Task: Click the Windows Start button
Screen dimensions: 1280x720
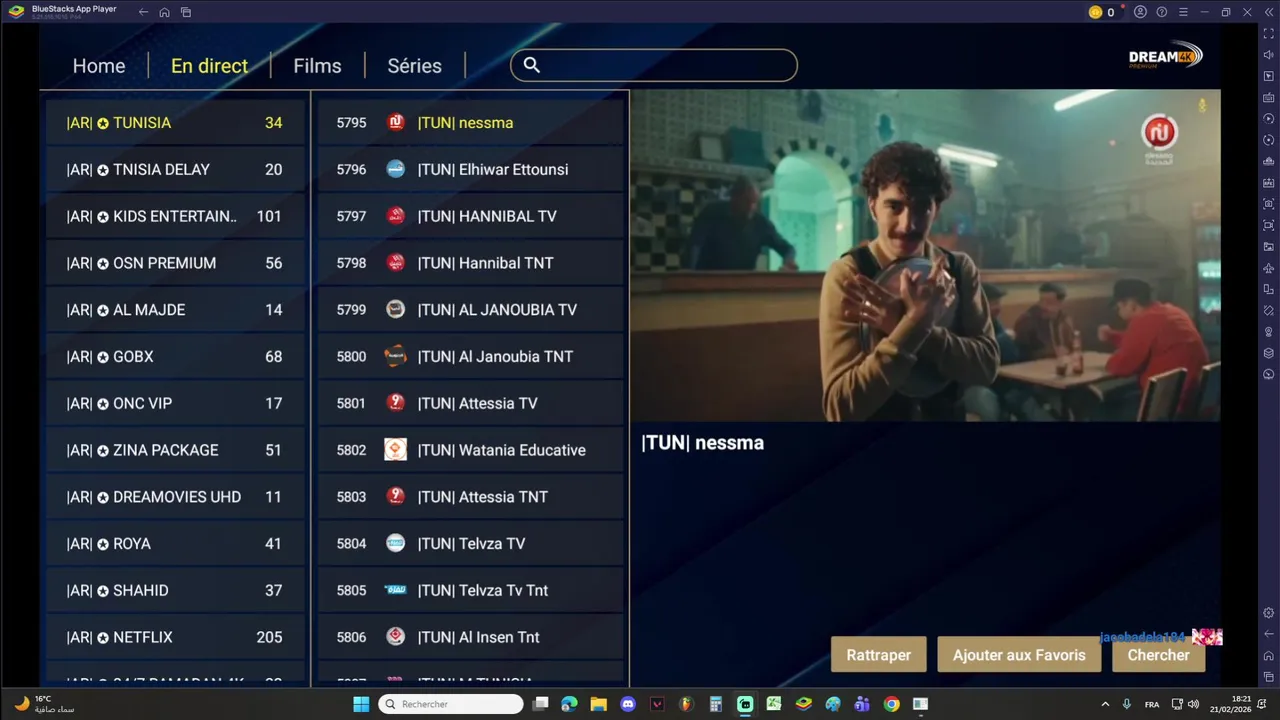Action: (361, 704)
